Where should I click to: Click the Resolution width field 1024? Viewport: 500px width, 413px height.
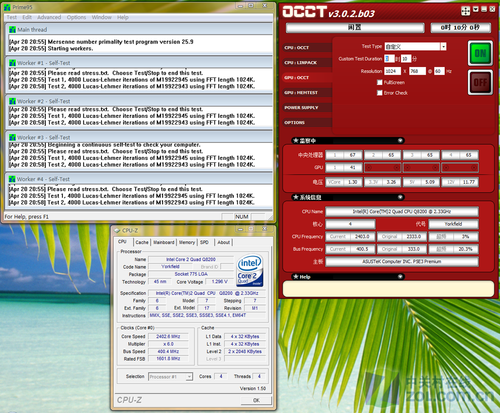pyautogui.click(x=392, y=71)
